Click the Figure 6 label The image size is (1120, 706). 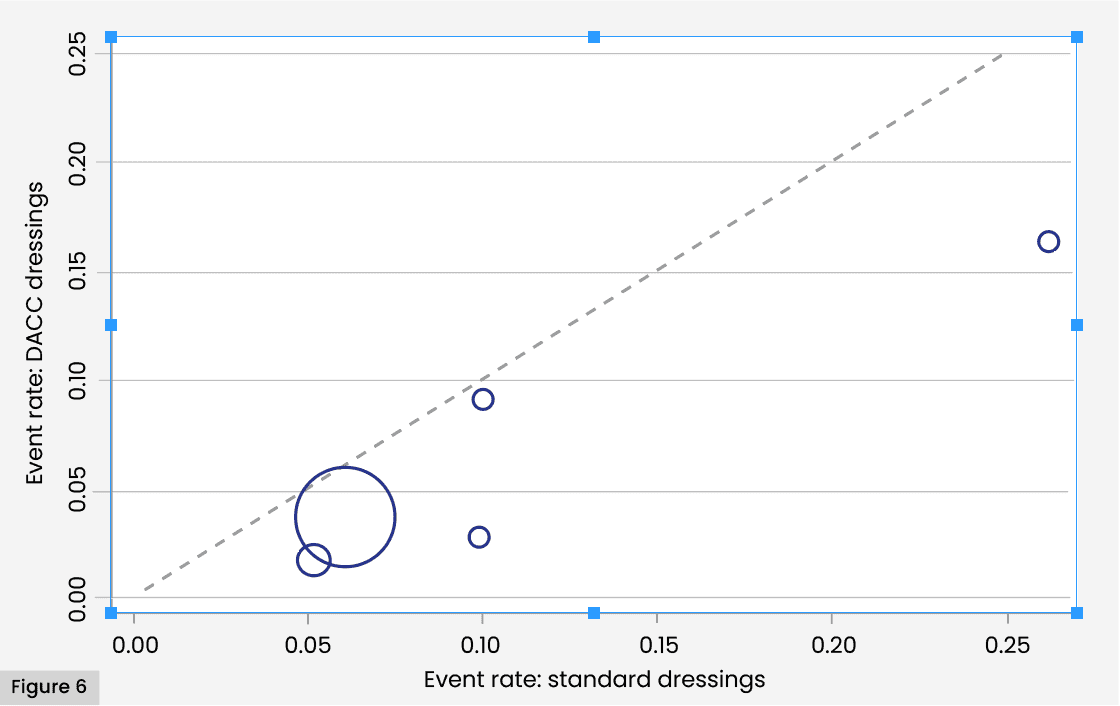point(49,688)
